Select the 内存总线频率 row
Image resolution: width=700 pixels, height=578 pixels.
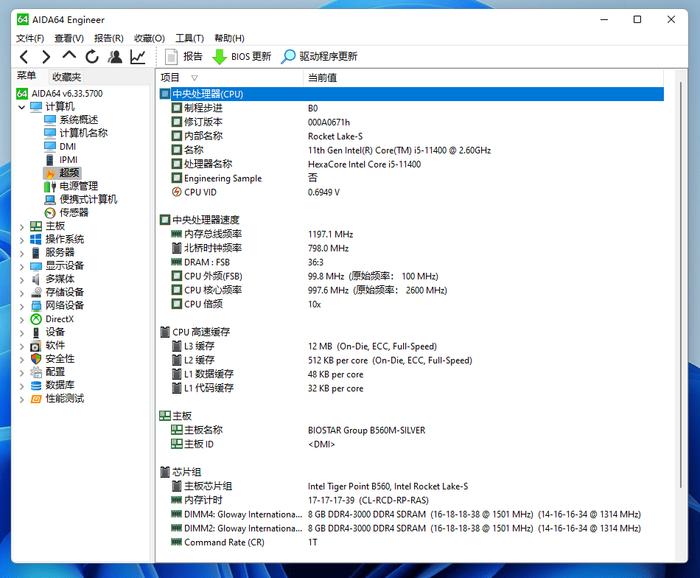click(411, 234)
